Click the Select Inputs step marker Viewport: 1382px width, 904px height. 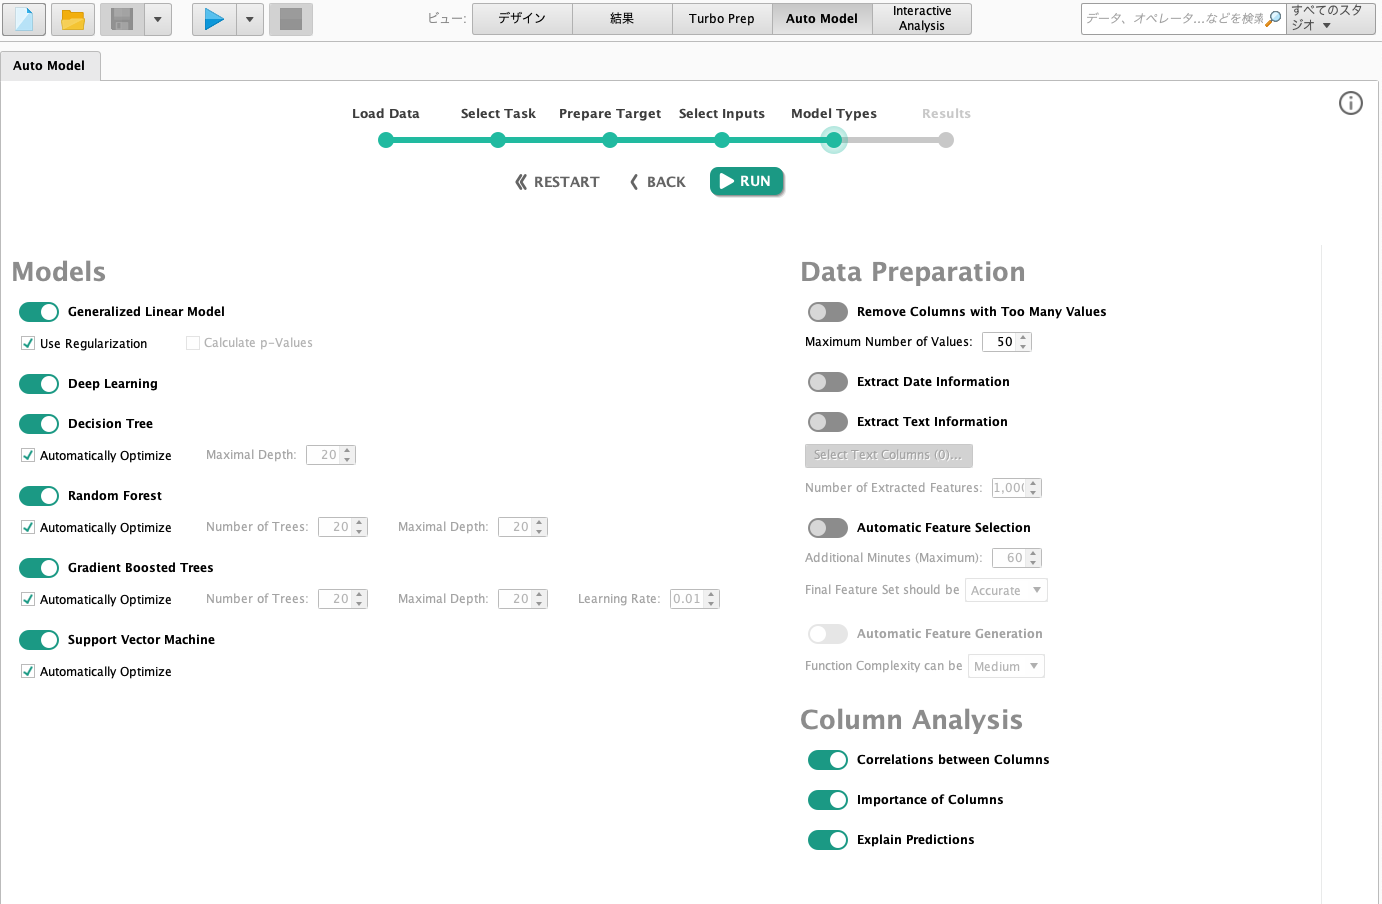[722, 140]
